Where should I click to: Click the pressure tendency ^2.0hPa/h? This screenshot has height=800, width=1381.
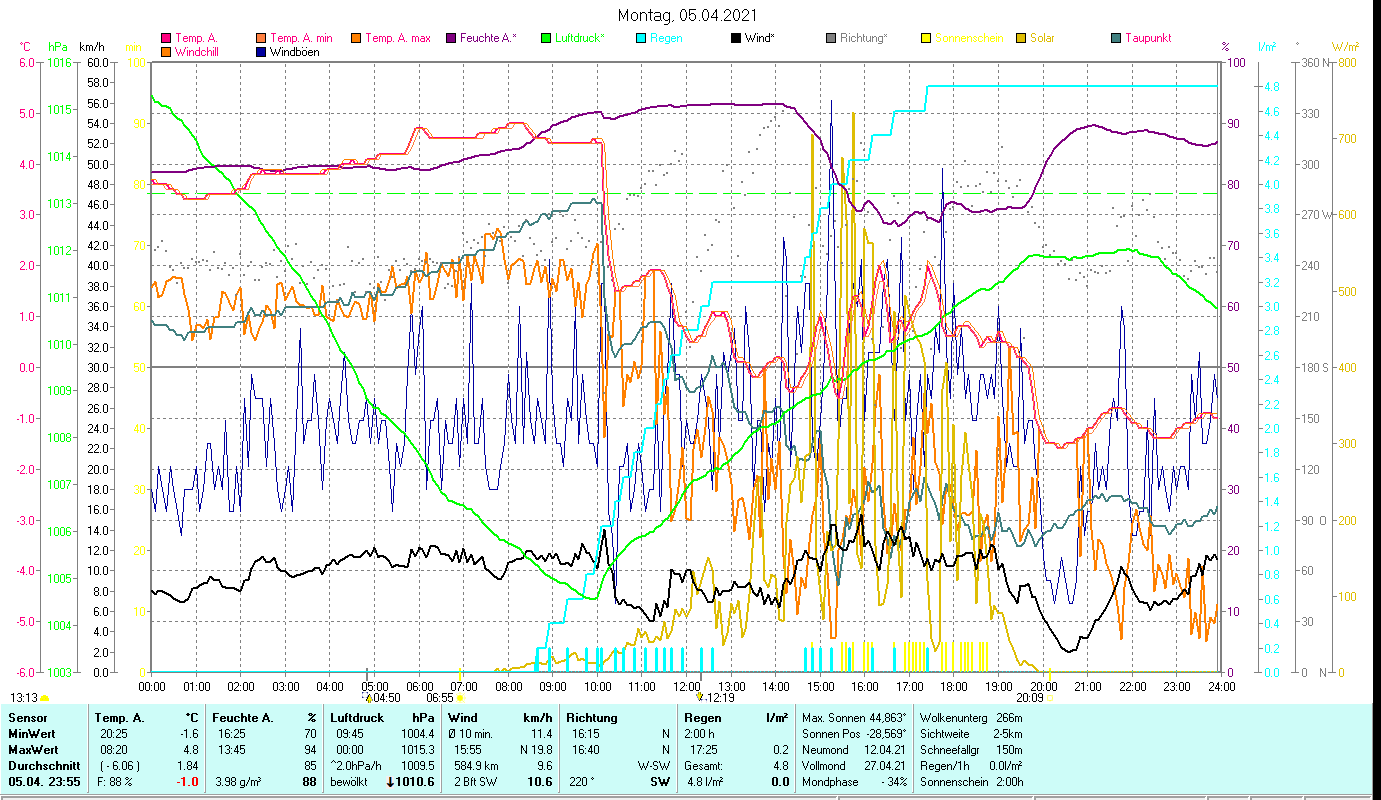(x=357, y=765)
